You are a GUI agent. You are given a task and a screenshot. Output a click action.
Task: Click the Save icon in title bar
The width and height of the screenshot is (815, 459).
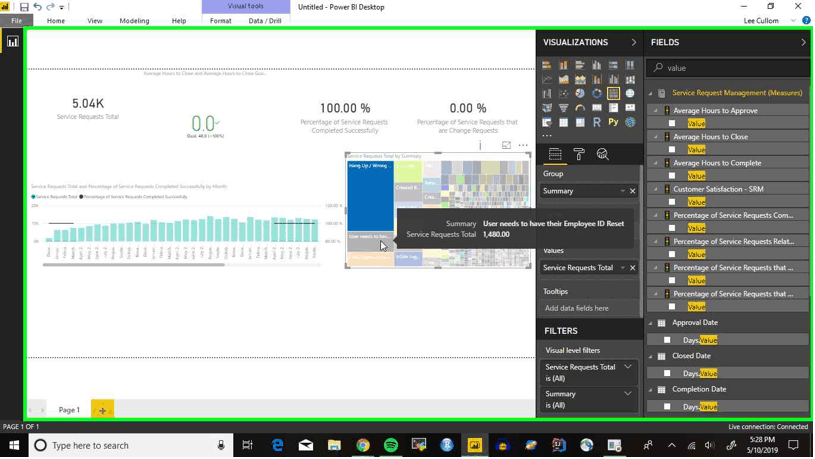click(x=24, y=7)
